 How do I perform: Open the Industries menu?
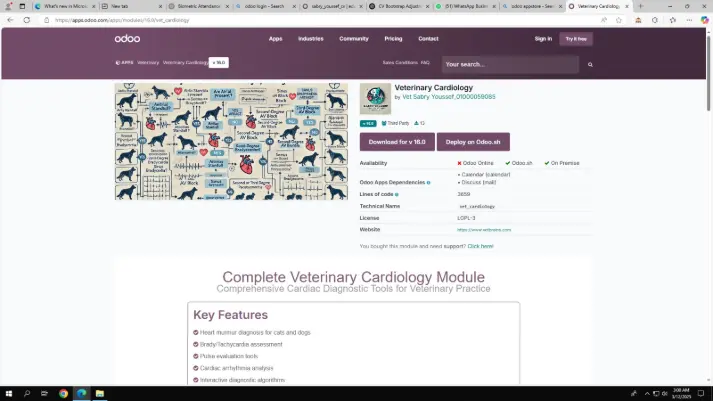(311, 39)
